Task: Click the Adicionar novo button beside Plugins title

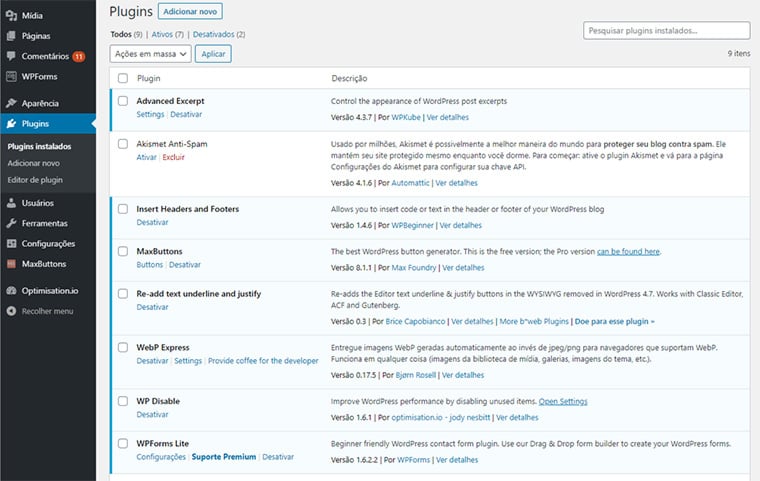Action: pos(190,12)
